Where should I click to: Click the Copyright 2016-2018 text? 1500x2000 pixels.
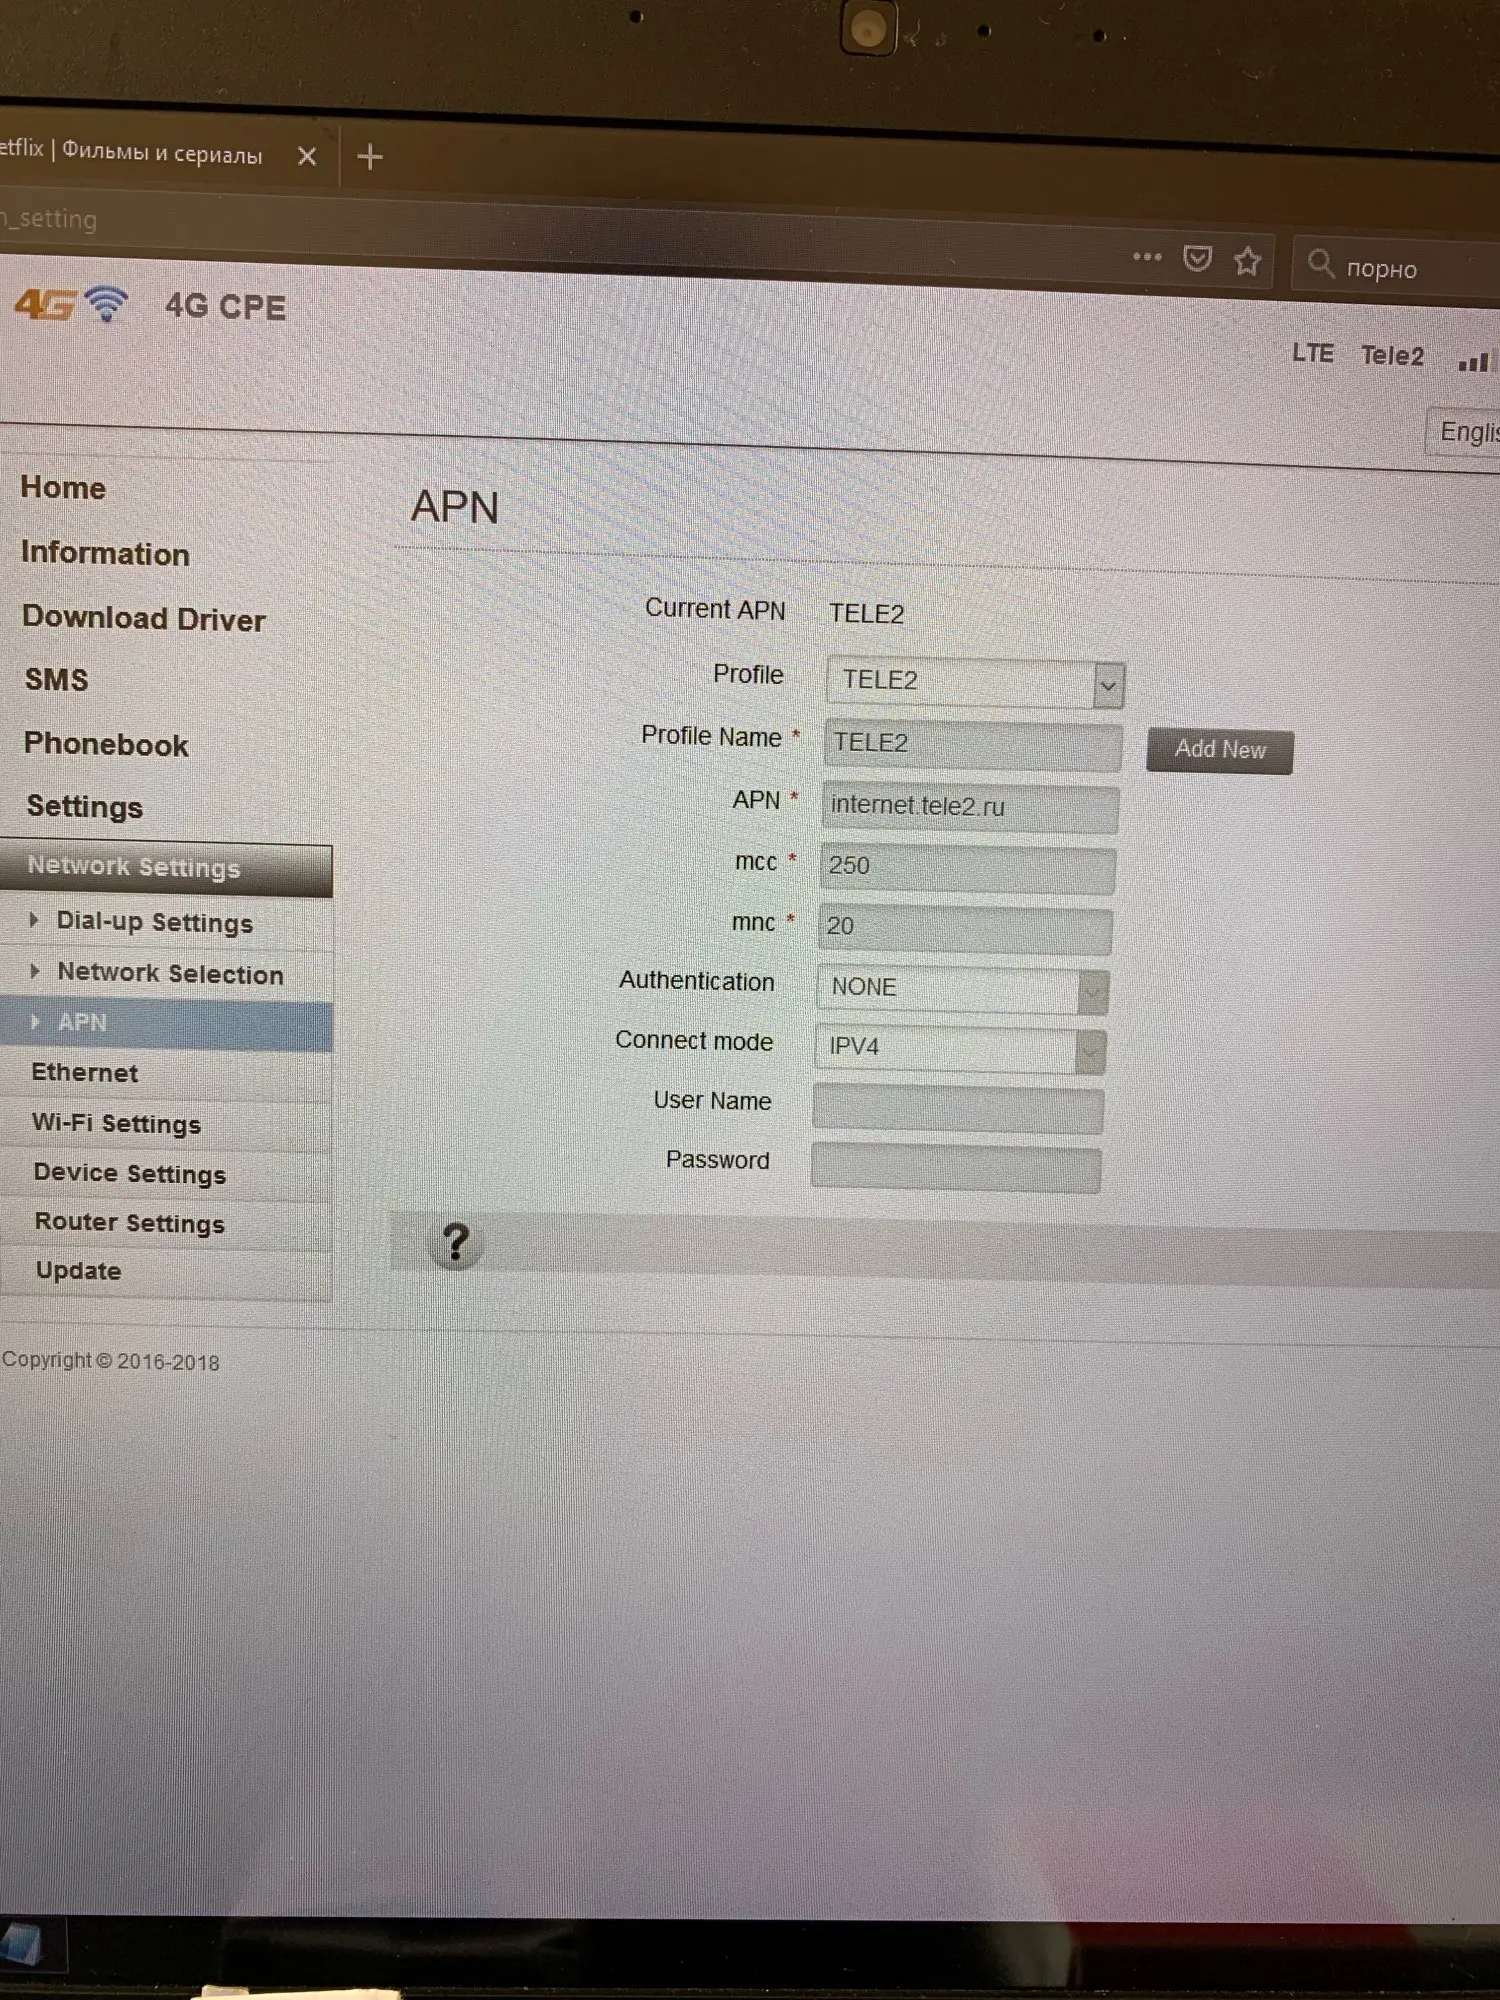click(x=110, y=1361)
